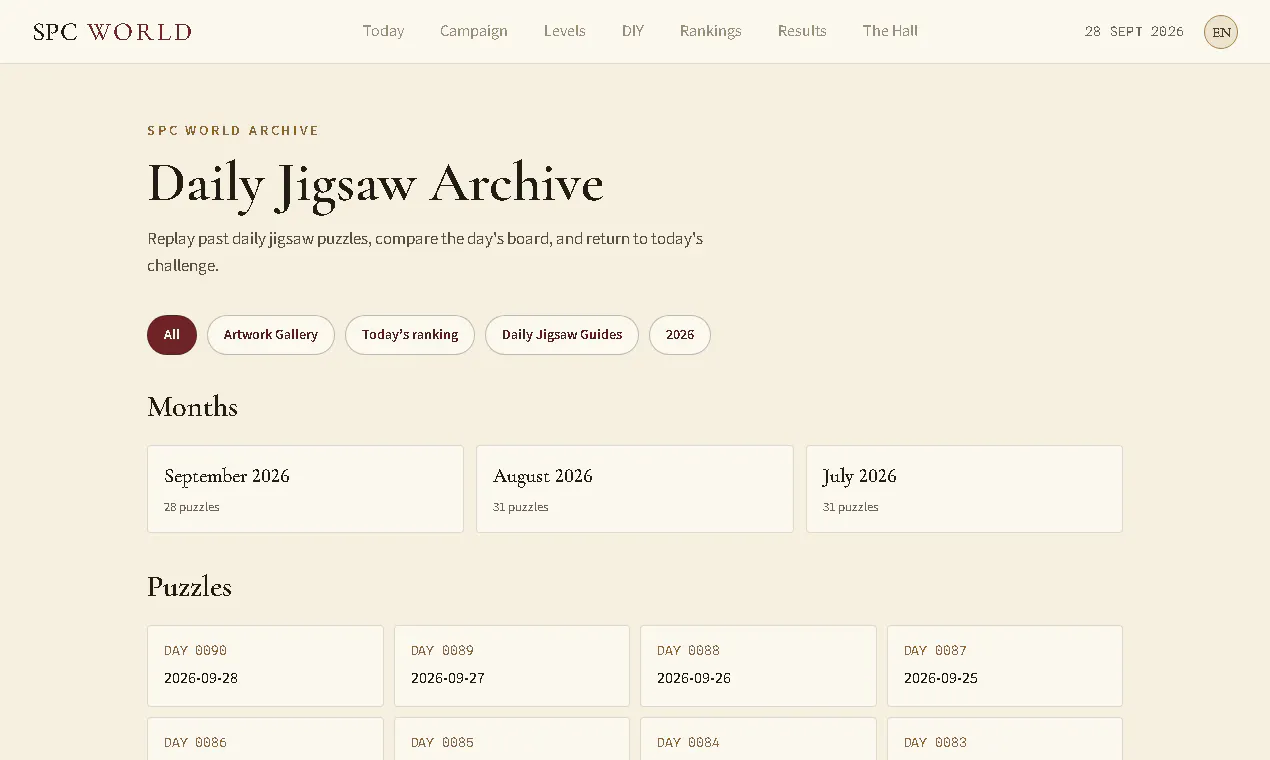Screen dimensions: 1270x760
Task: Click the 28 SEPT 2026 date text
Action: [x=1134, y=32]
